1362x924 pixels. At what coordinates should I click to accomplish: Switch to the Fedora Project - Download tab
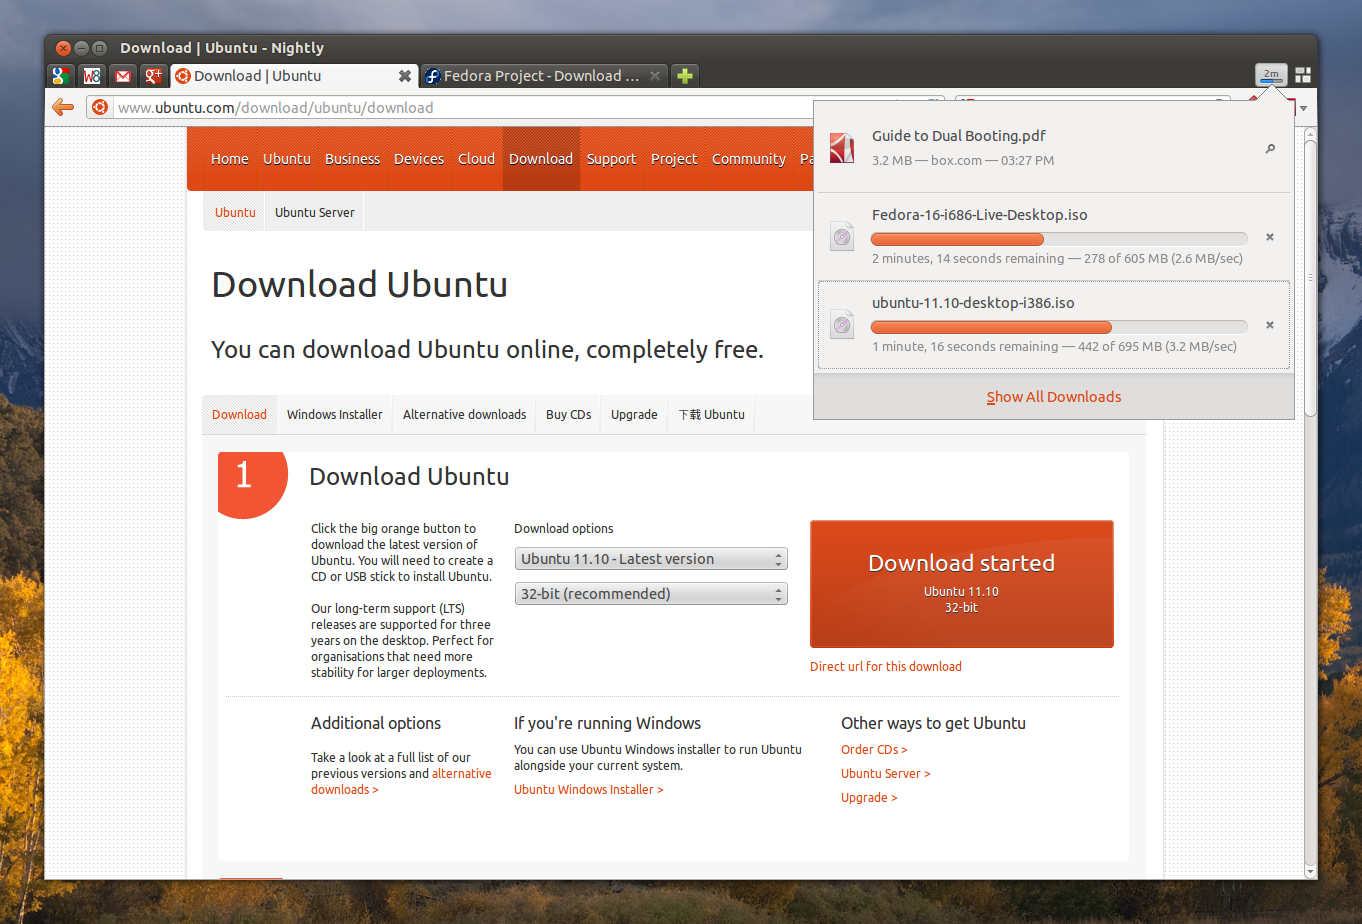click(x=543, y=76)
